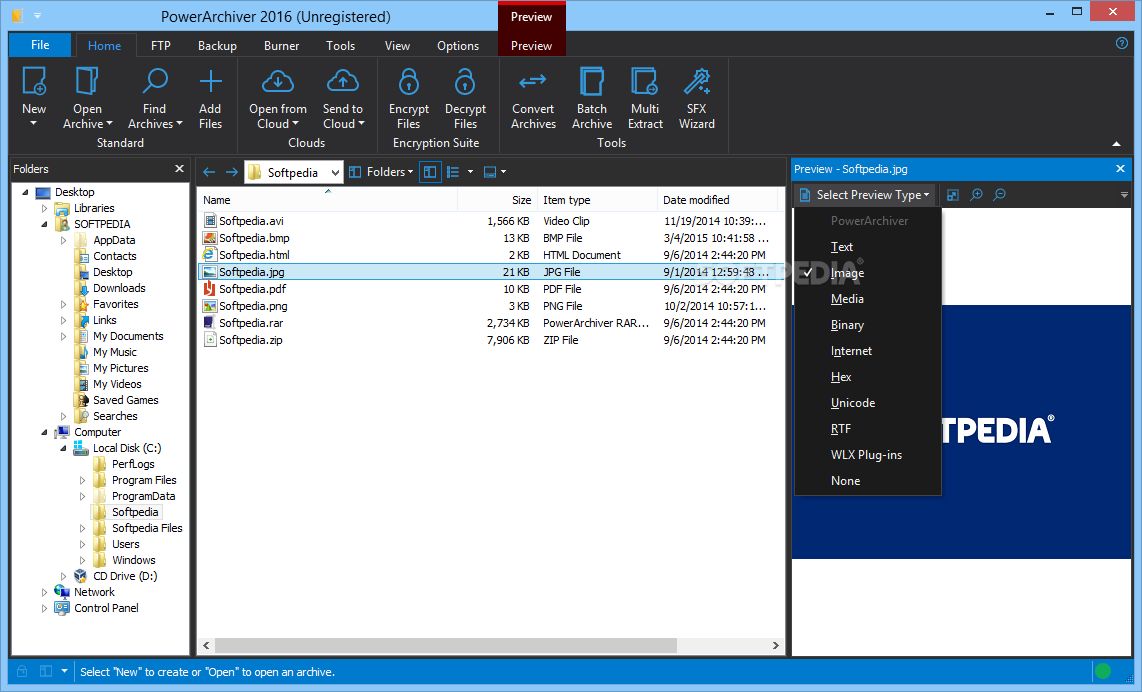Select the checked Image preview type
Screen dimensions: 1142x692
pos(868,273)
